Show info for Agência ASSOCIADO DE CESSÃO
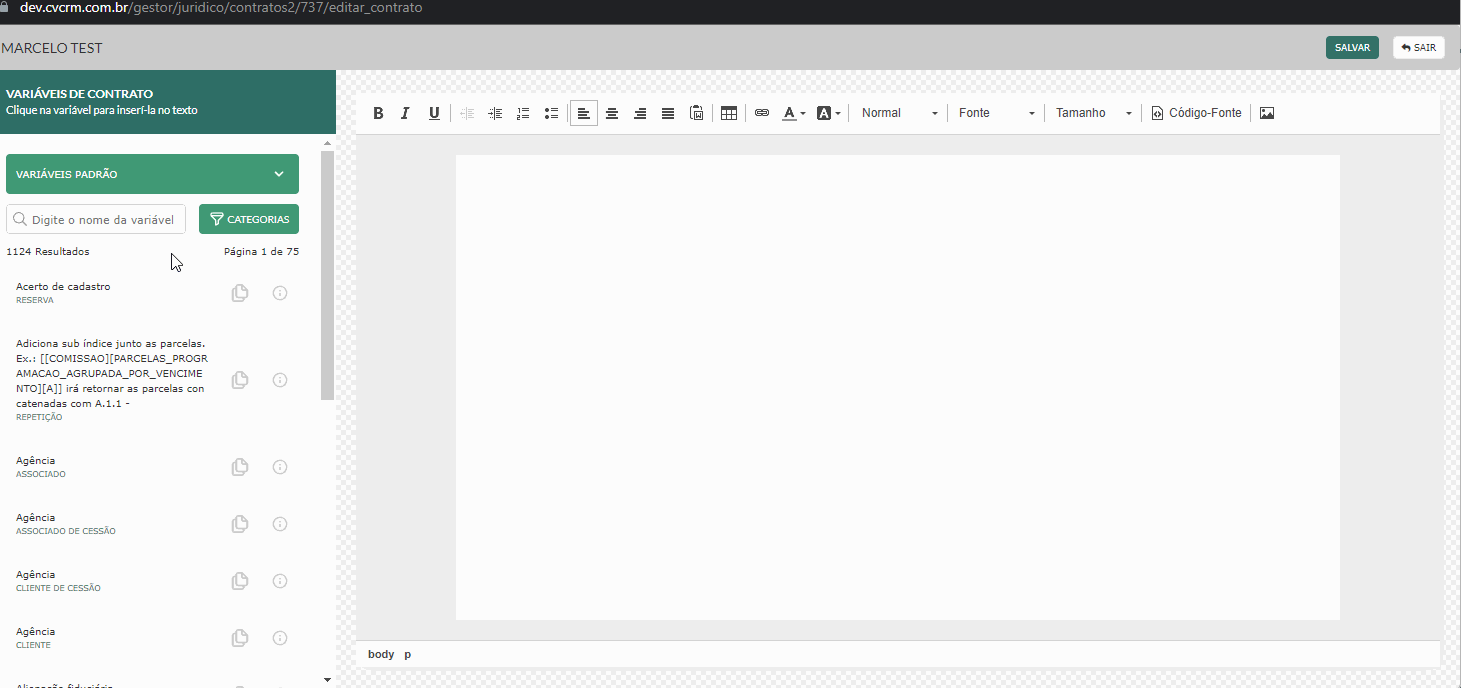This screenshot has width=1461, height=688. pos(280,524)
